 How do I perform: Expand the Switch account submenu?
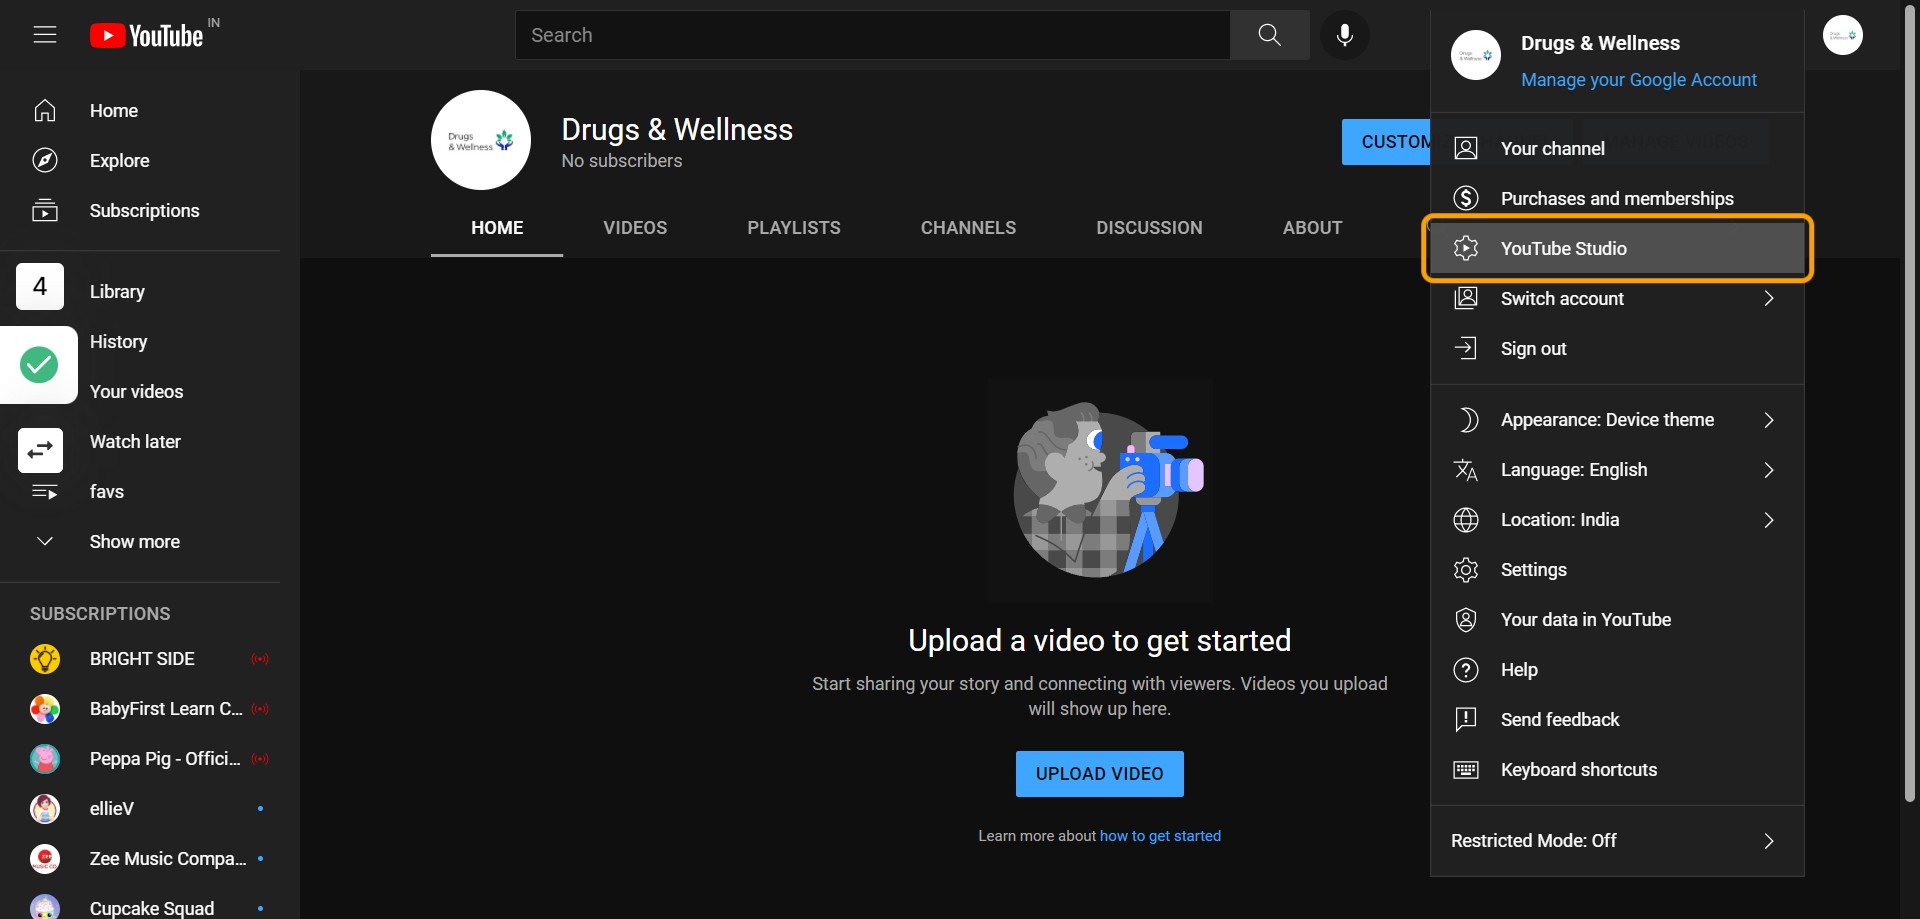(1617, 298)
